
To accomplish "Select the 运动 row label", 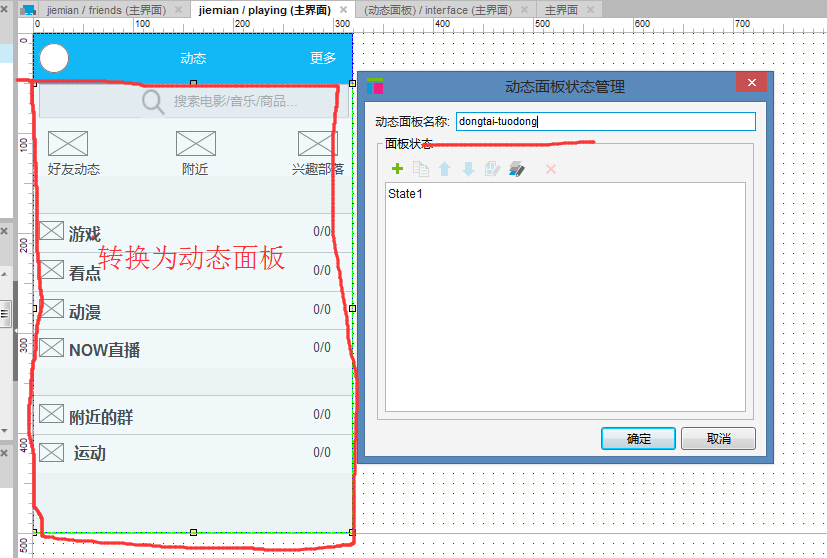I will (90, 453).
